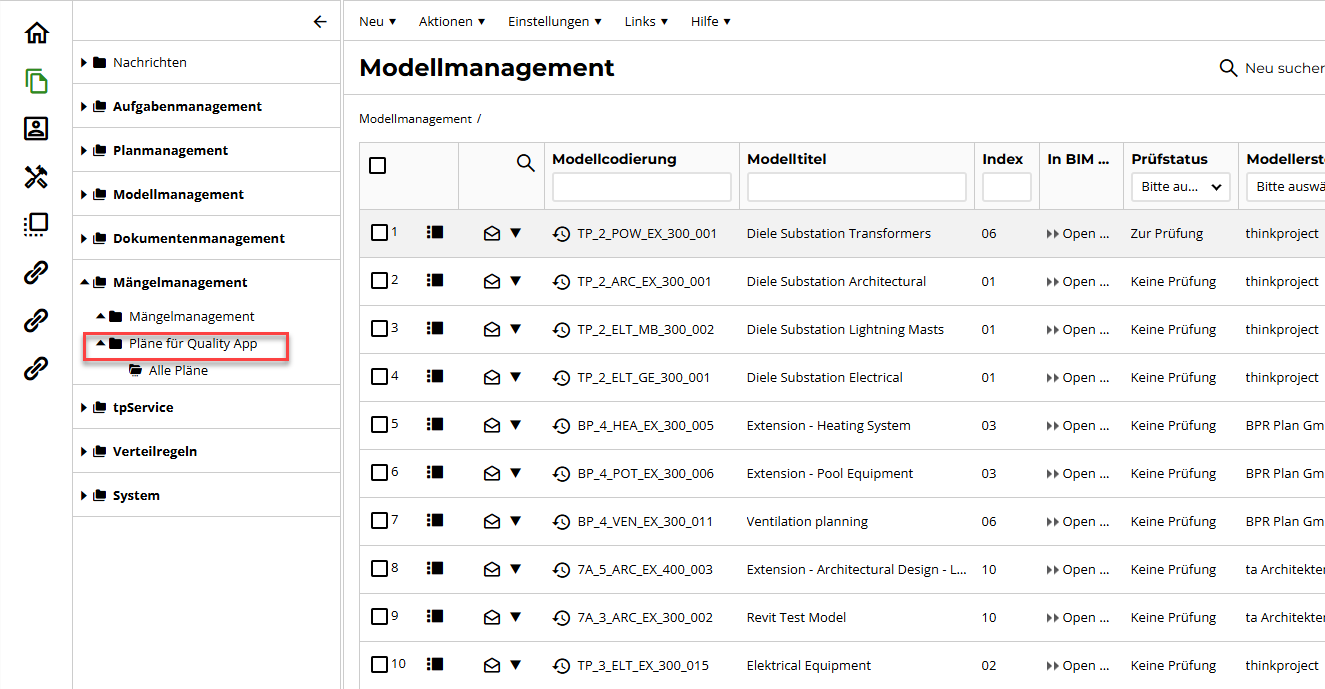Tick the select-all checkbox in table header
1325x689 pixels.
tap(378, 165)
